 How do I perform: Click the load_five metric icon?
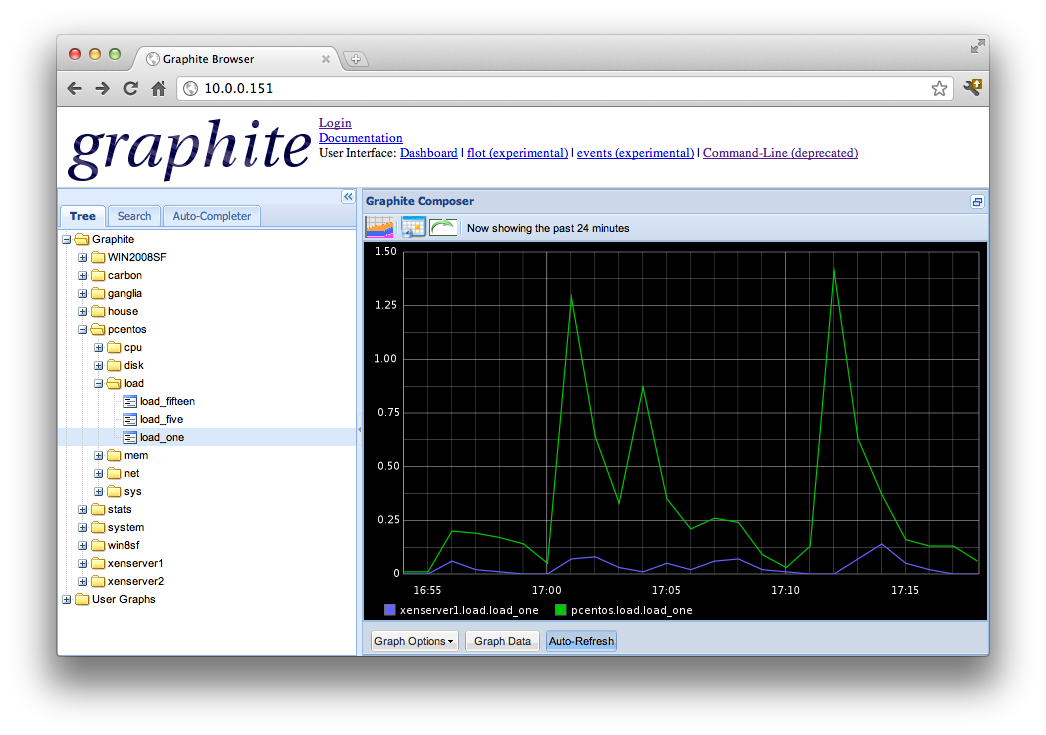pyautogui.click(x=130, y=419)
